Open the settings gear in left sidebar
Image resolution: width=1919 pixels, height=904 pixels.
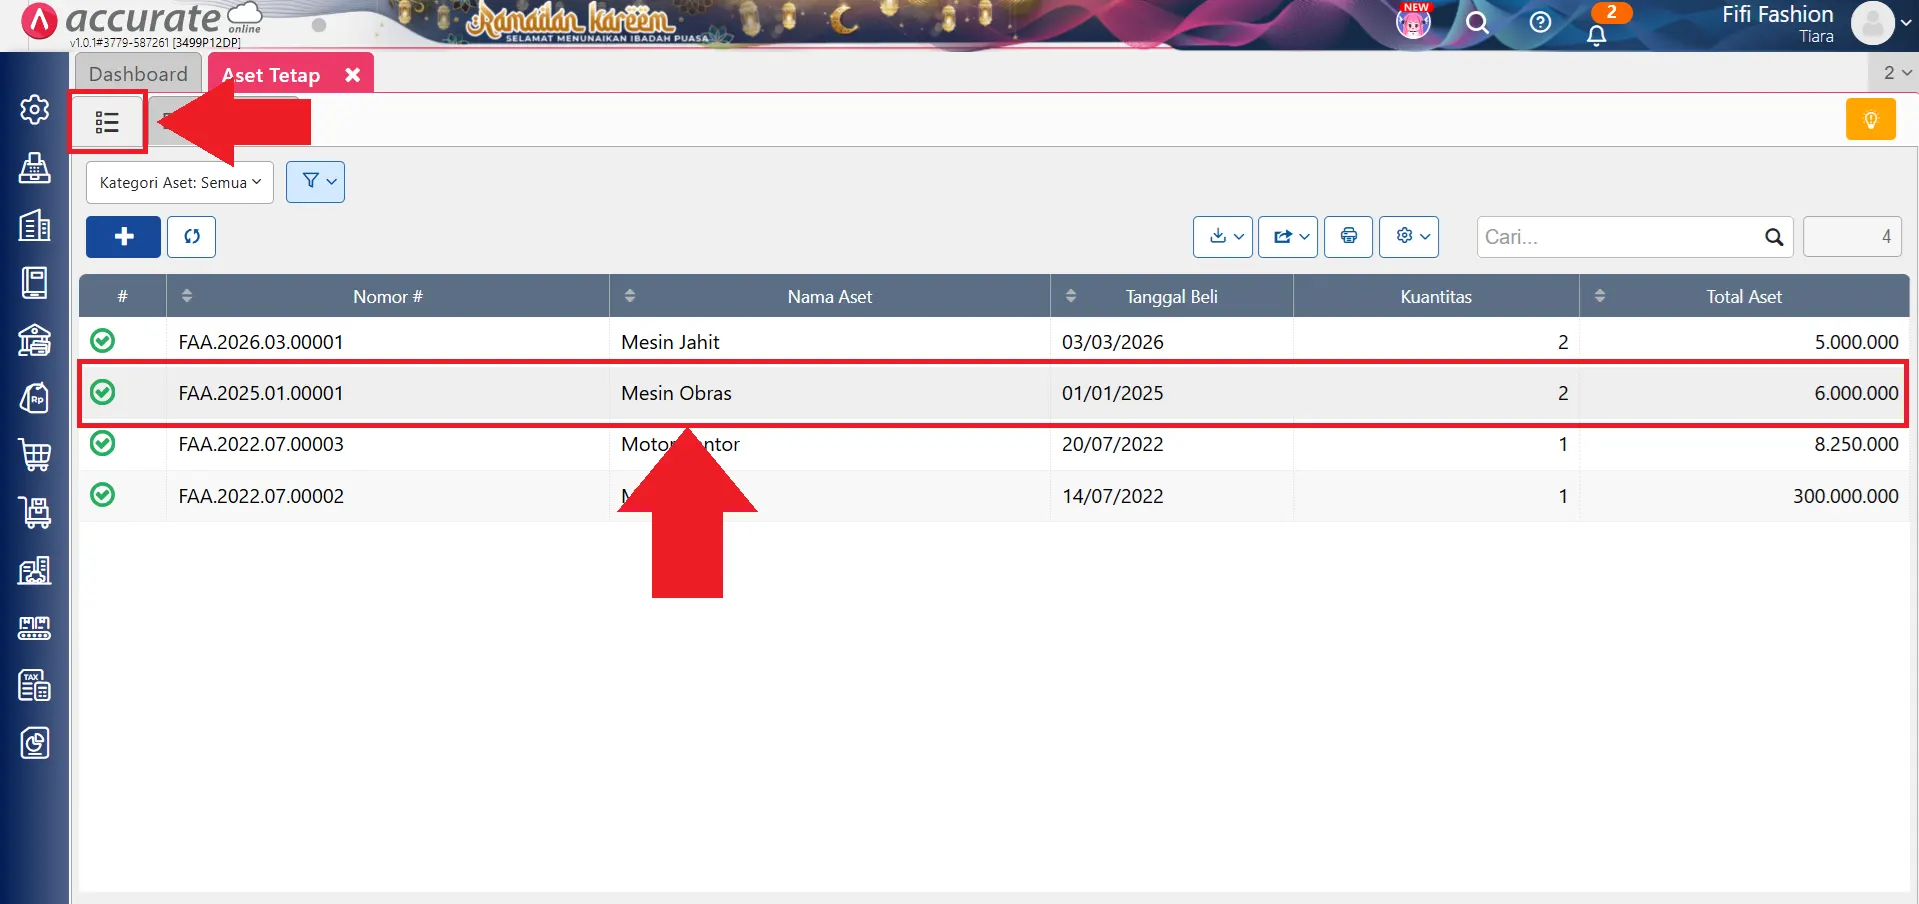35,109
